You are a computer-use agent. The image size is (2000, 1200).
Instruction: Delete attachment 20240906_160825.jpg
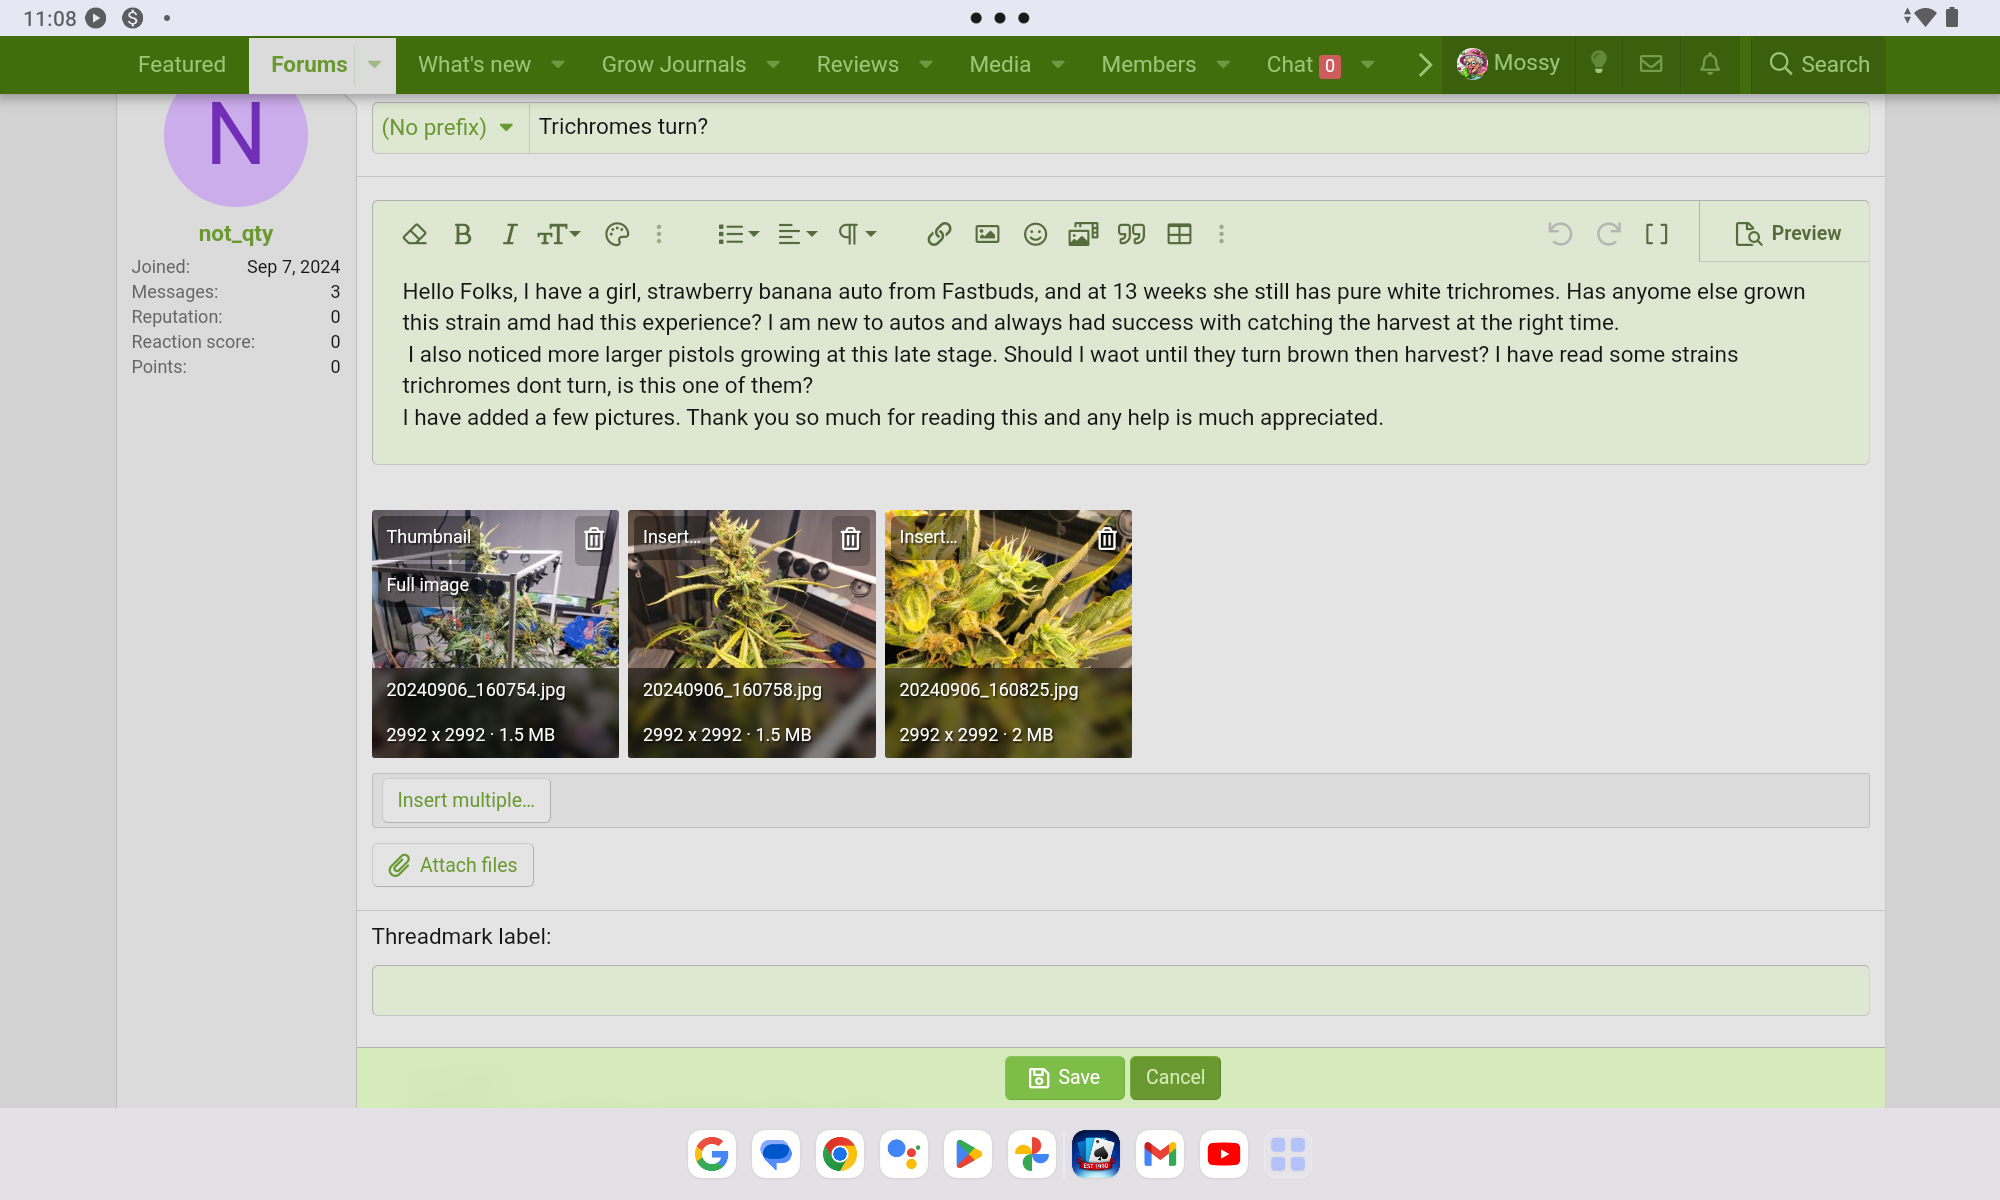point(1107,539)
